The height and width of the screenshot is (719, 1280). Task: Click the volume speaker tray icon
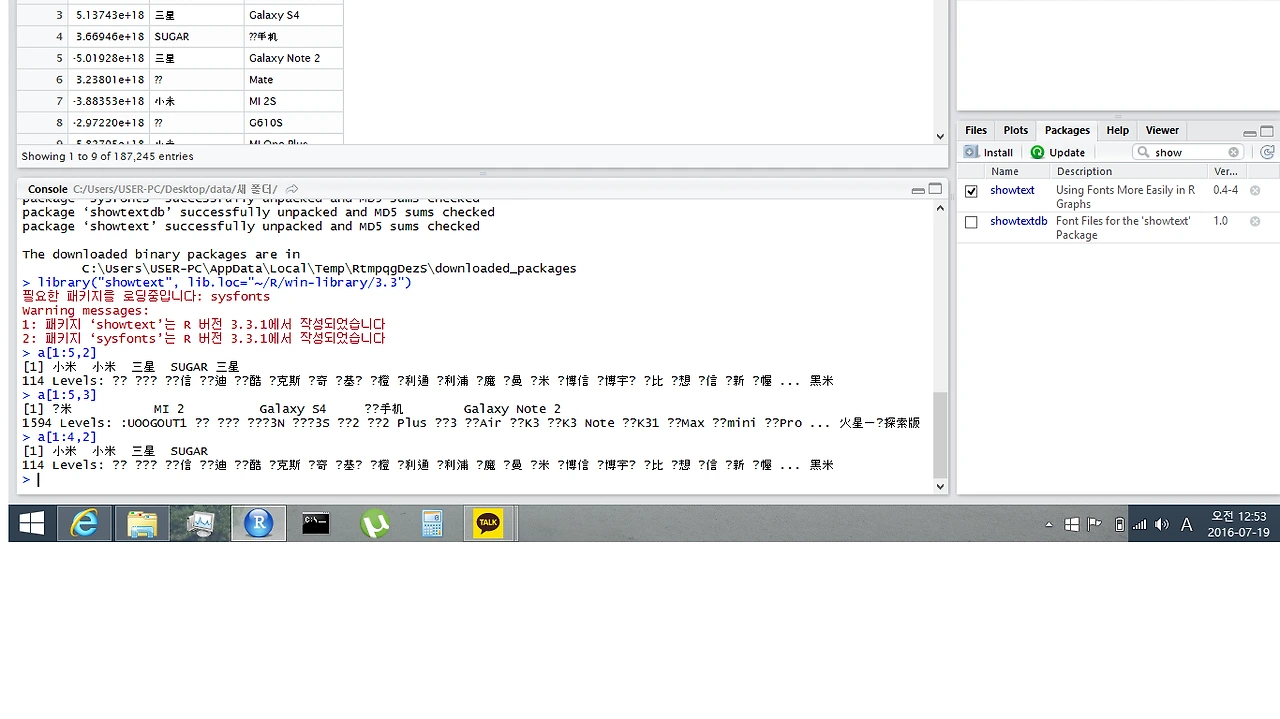pyautogui.click(x=1162, y=524)
